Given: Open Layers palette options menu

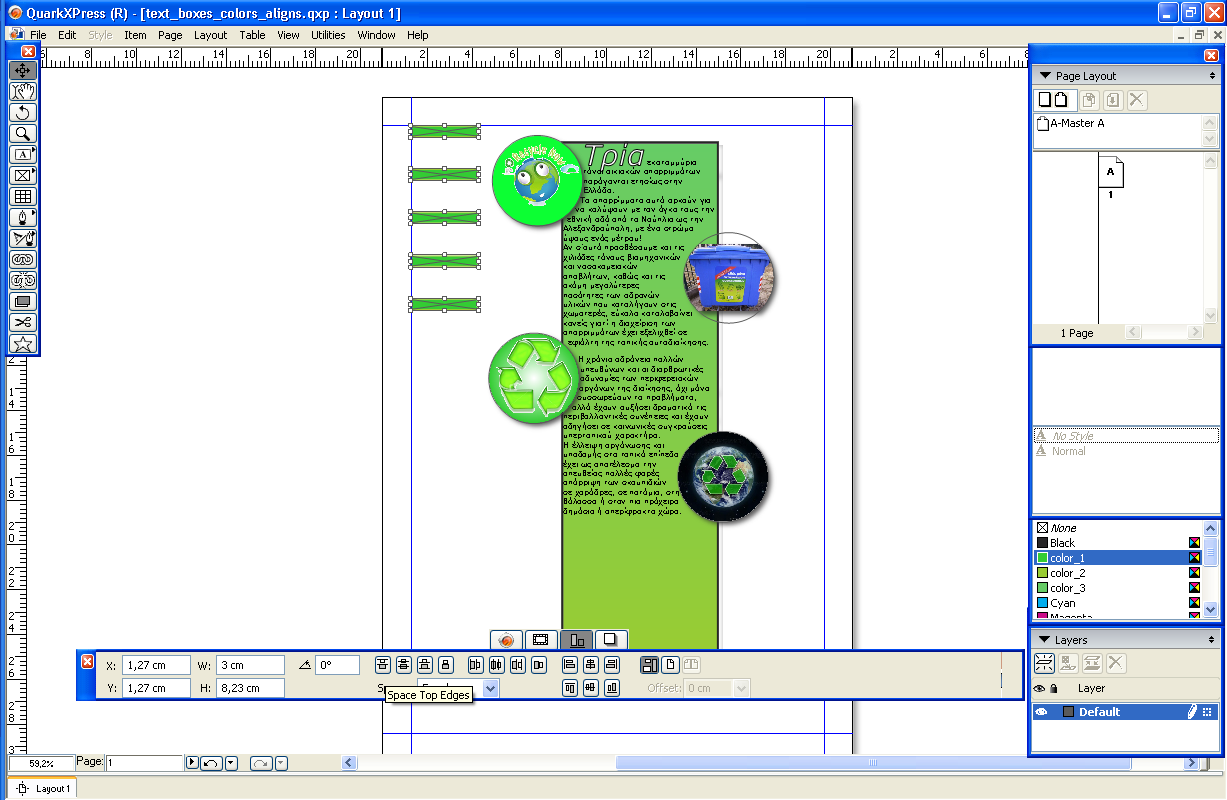Looking at the screenshot, I should [1213, 640].
